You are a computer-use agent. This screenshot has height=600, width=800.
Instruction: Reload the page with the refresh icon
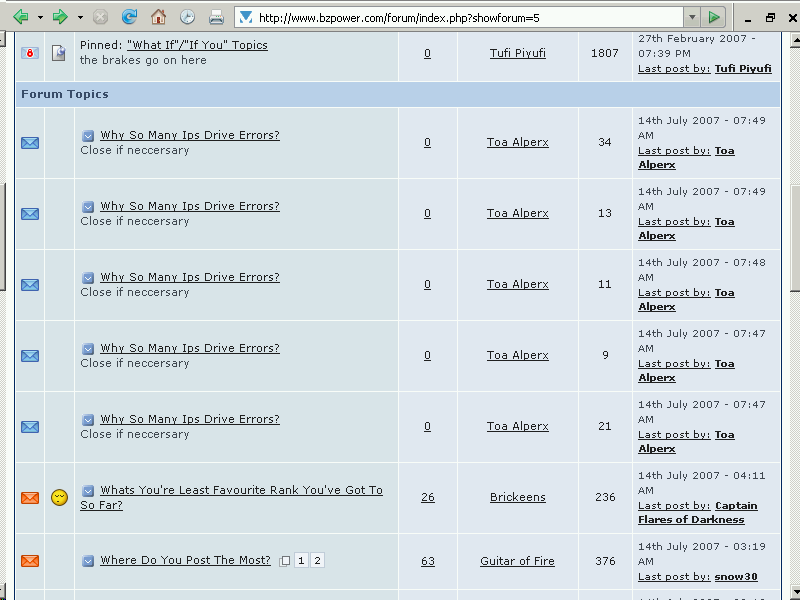point(129,17)
